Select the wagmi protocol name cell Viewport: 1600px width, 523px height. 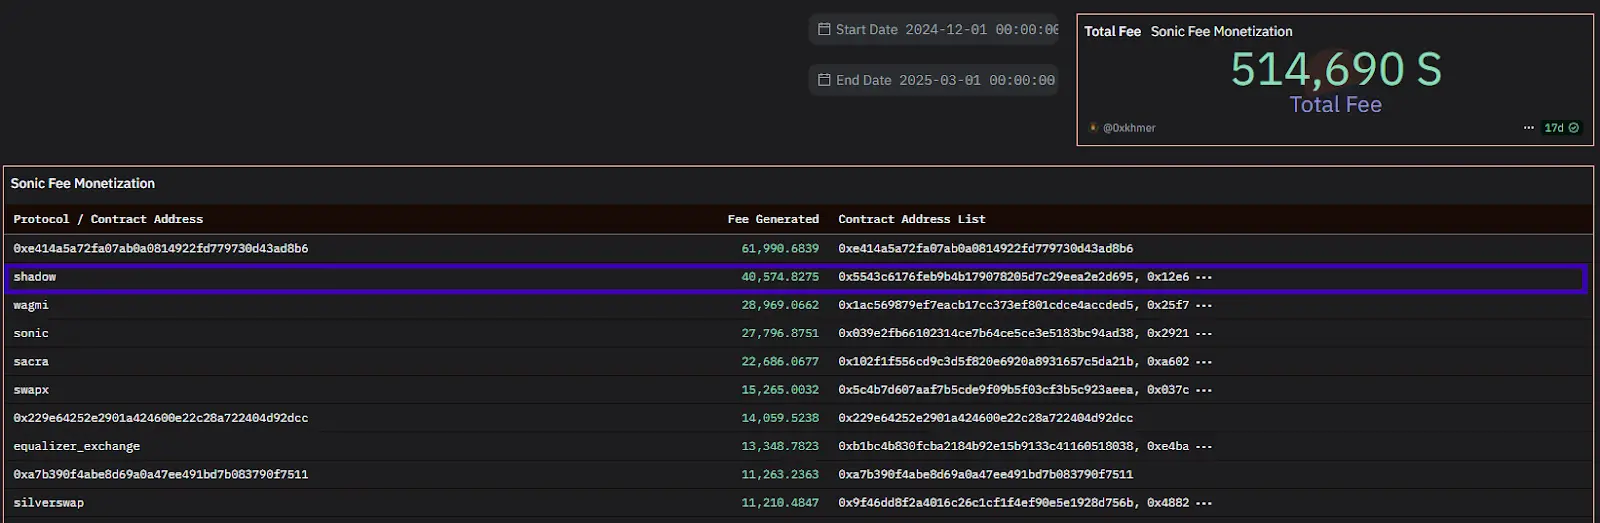click(x=31, y=305)
